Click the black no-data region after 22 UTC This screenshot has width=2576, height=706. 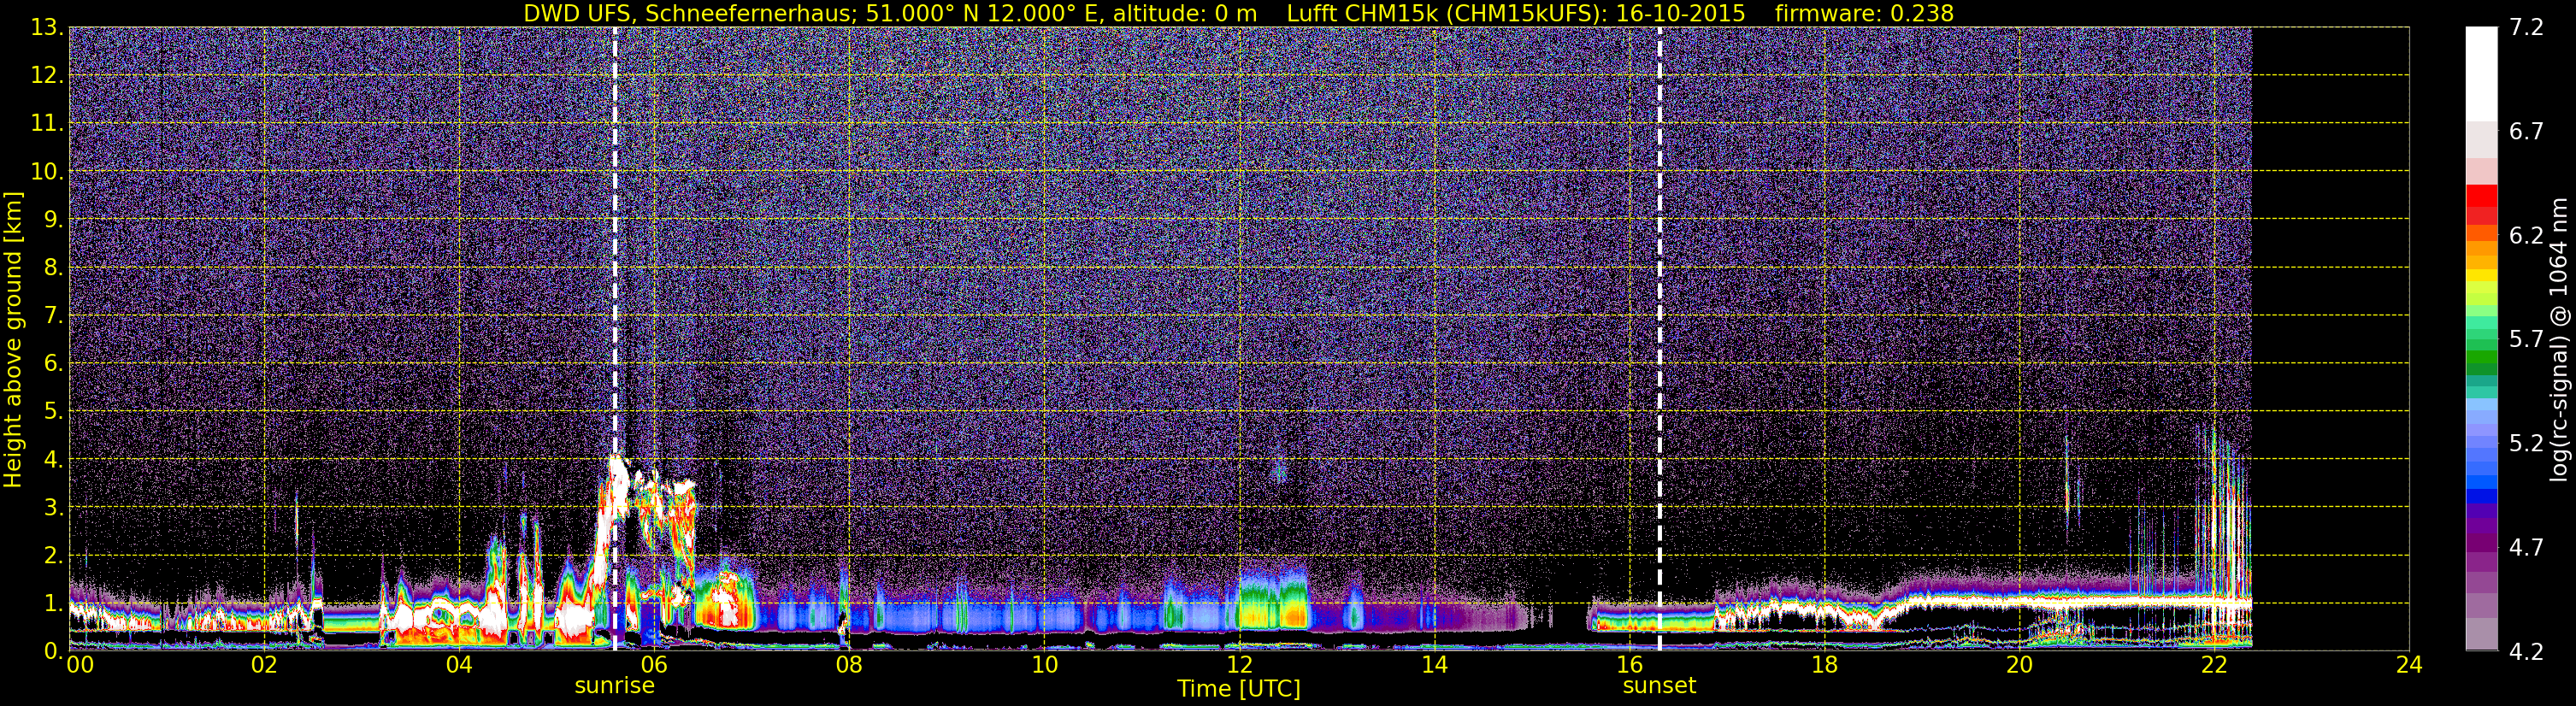coord(2330,339)
